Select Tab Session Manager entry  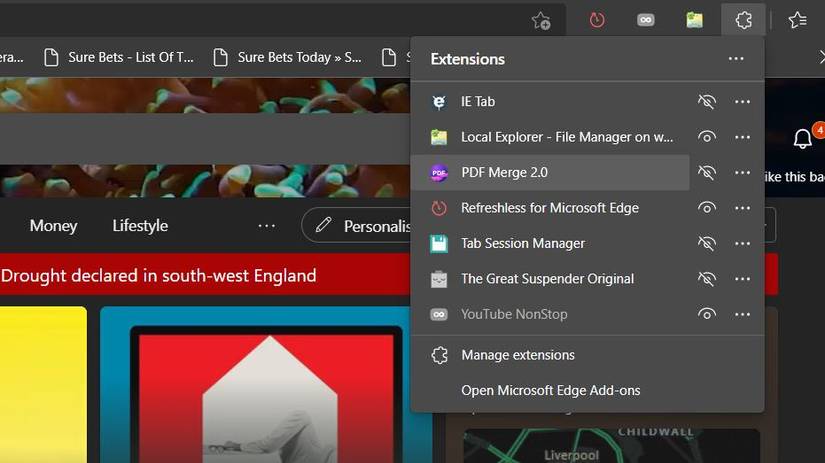click(550, 243)
